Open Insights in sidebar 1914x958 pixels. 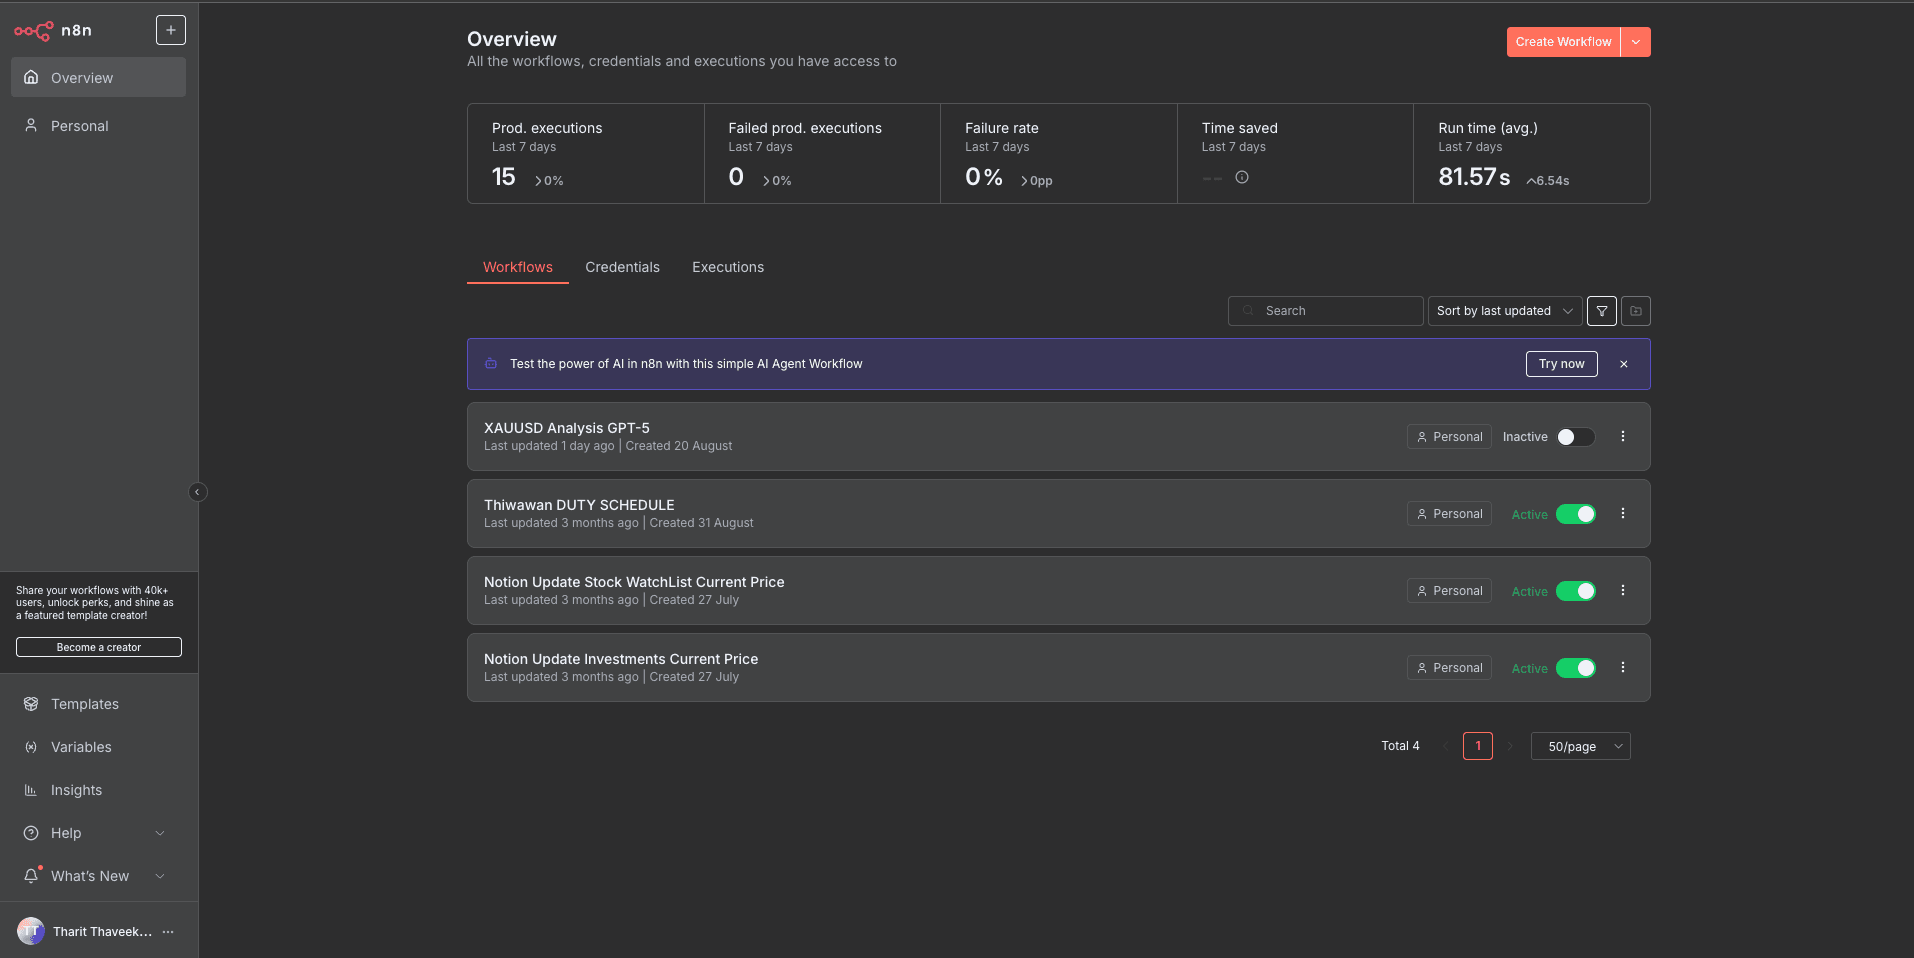pyautogui.click(x=98, y=790)
